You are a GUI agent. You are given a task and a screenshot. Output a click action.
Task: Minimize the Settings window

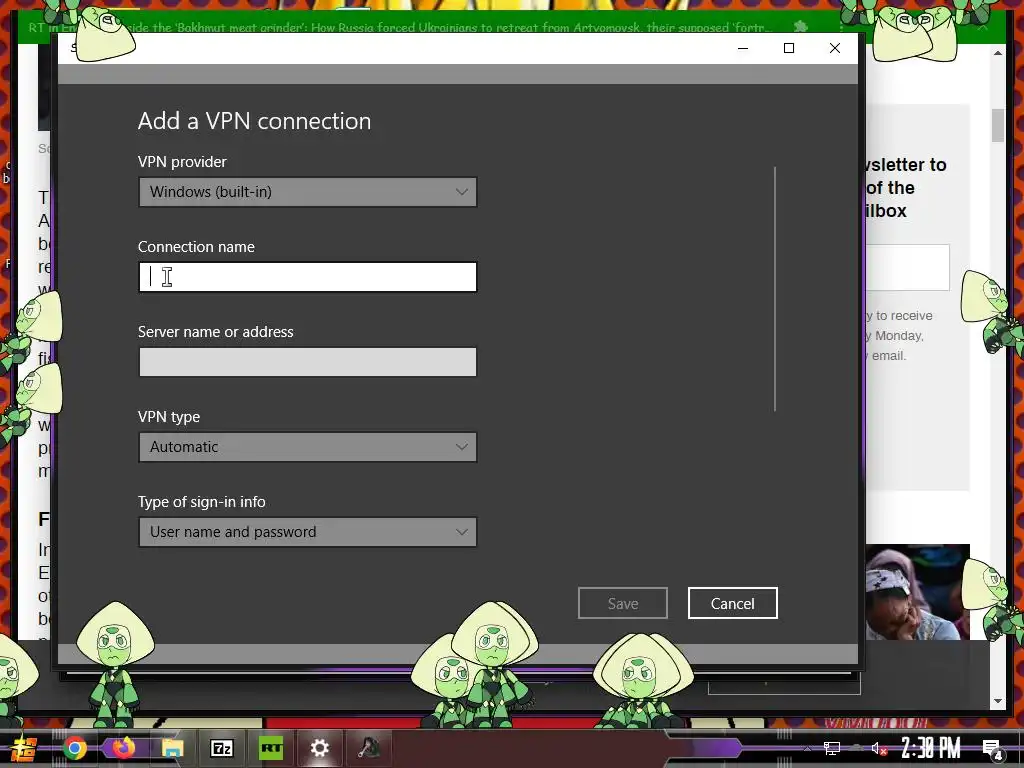(x=743, y=48)
